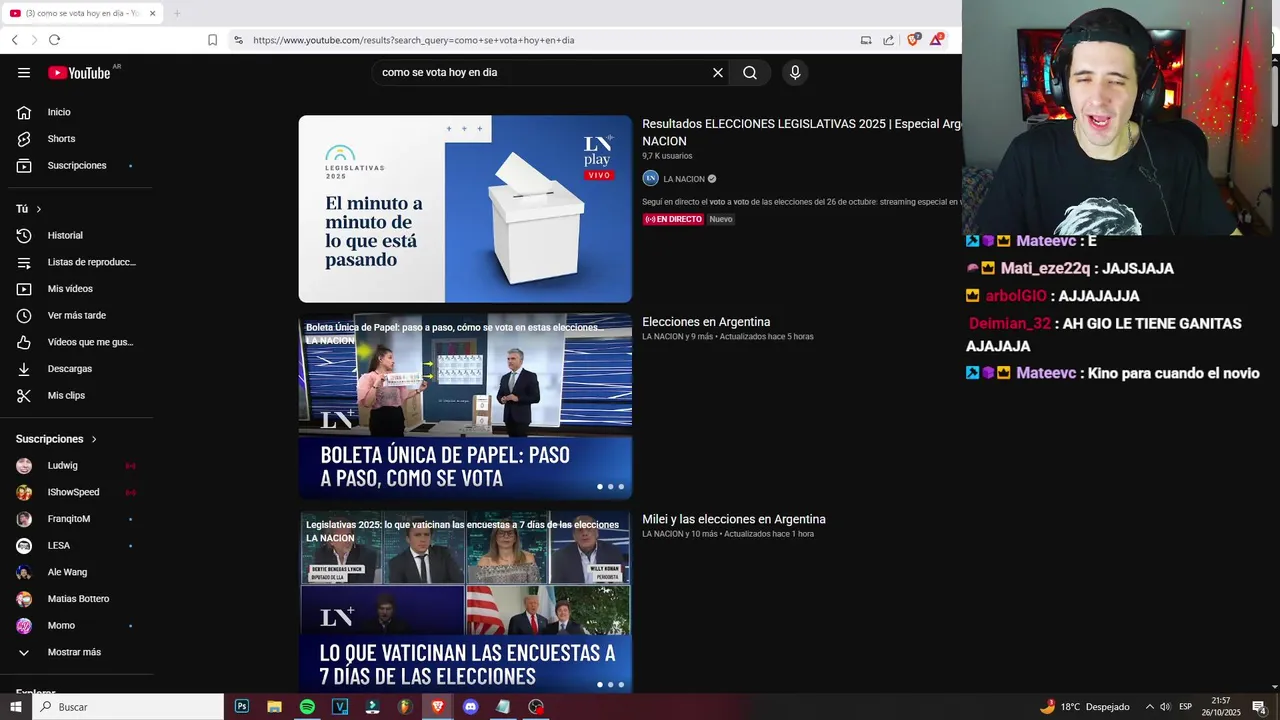1280x720 pixels.
Task: Open Discord from the taskbar
Action: (470, 707)
